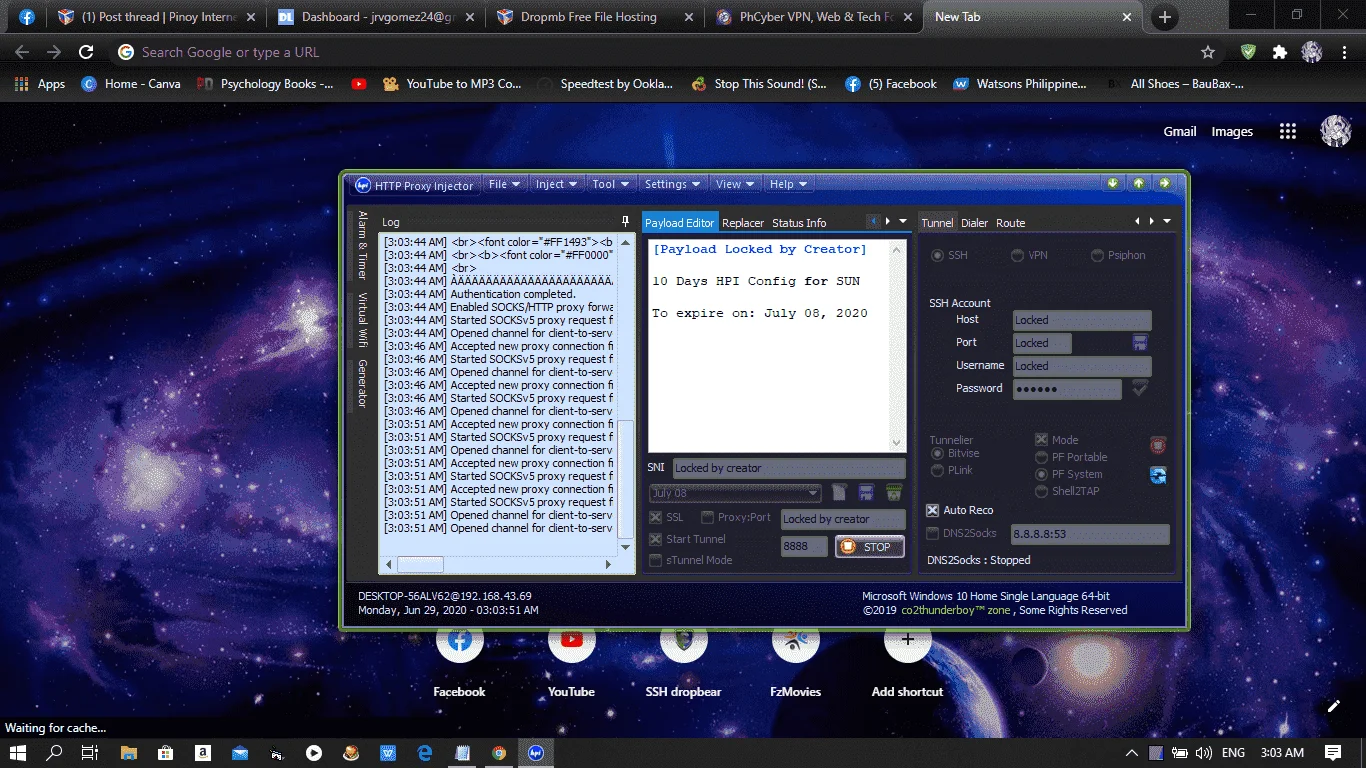
Task: Open the Alarm & Timer side tab
Action: (x=363, y=246)
